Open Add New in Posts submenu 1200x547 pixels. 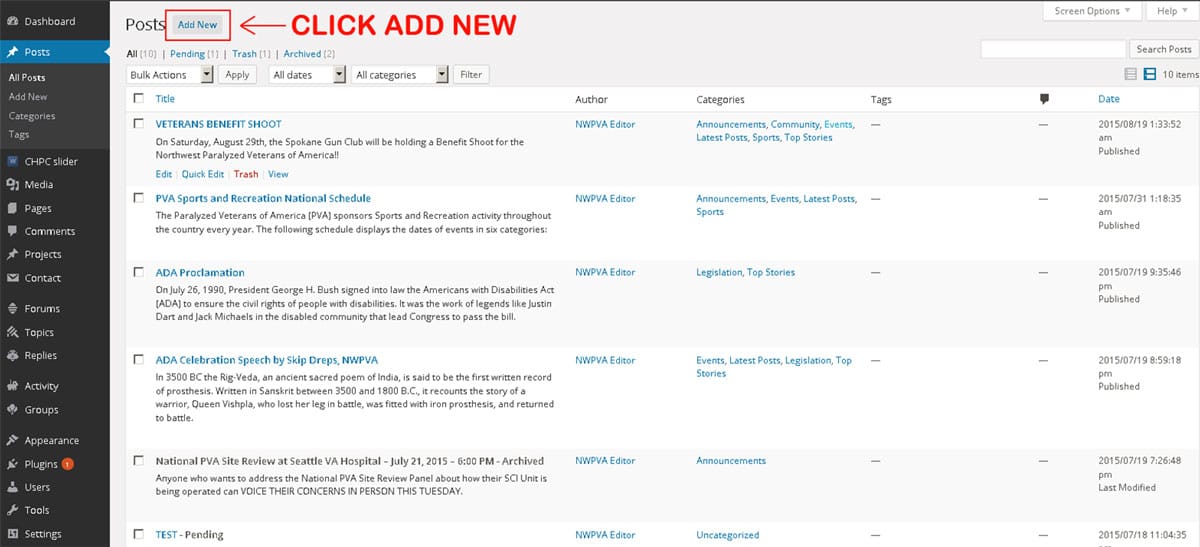coord(28,97)
